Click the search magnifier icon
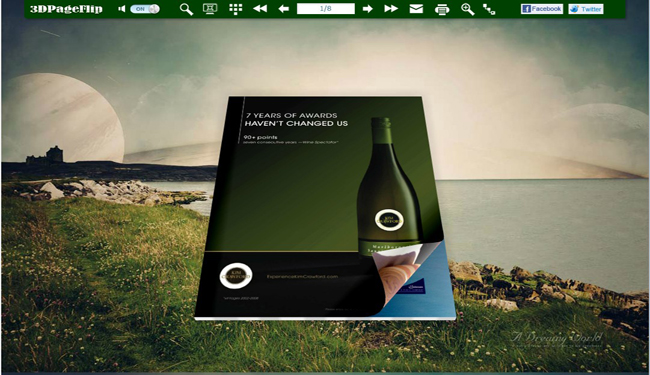Image resolution: width=650 pixels, height=375 pixels. pos(186,9)
